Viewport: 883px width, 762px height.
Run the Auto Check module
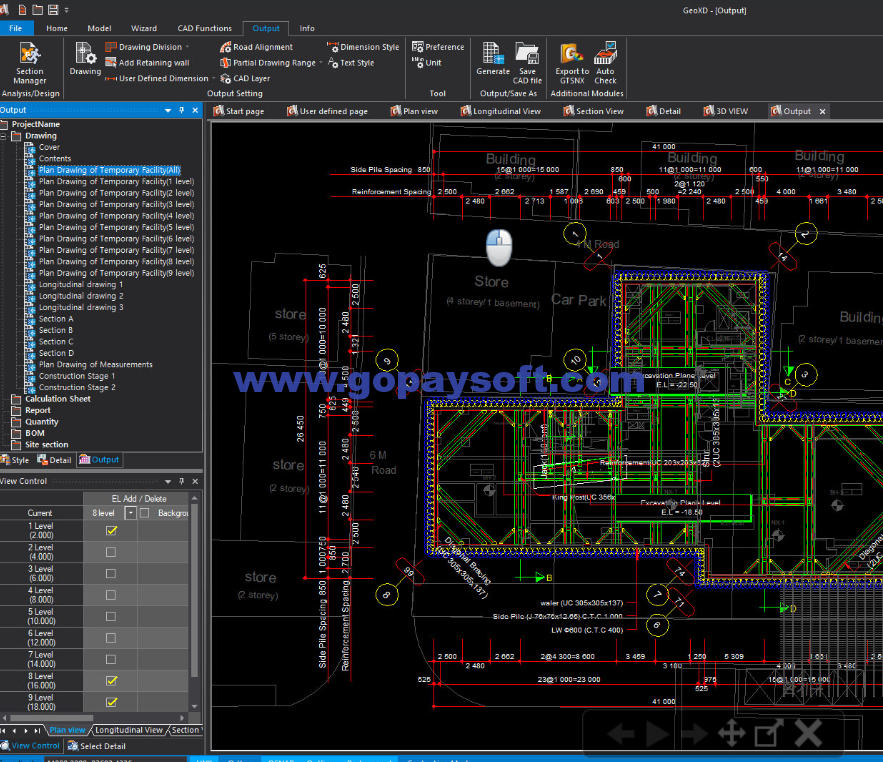[x=605, y=63]
